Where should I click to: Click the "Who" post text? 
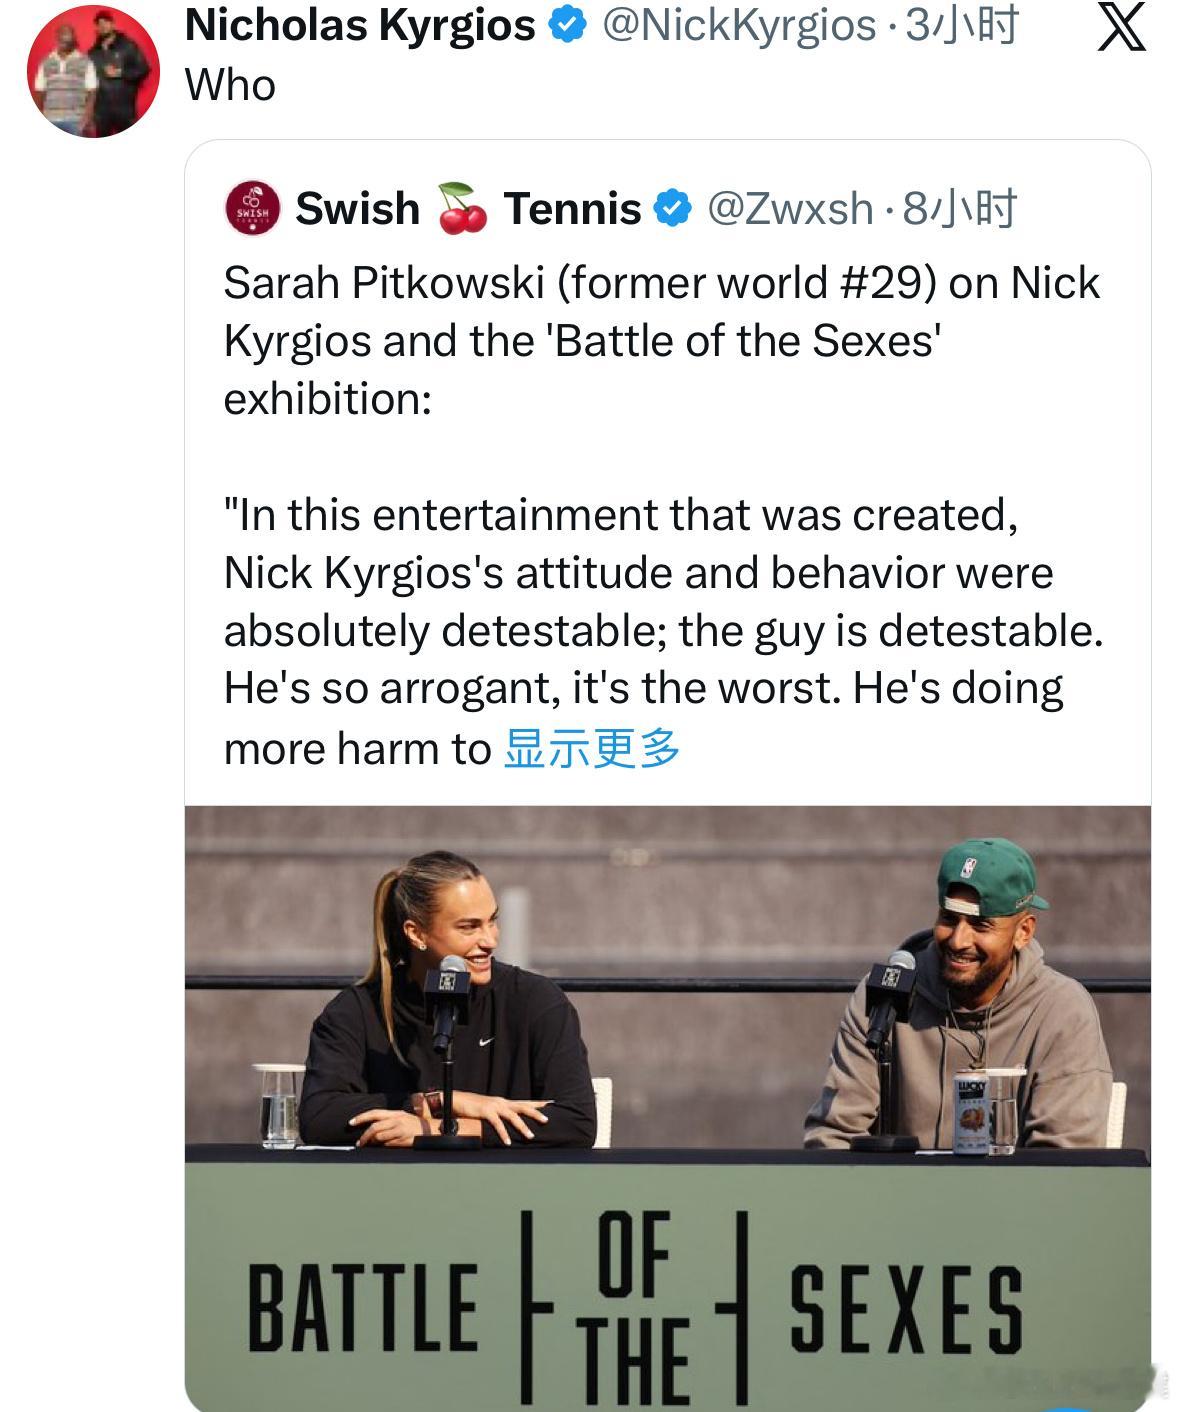tap(230, 86)
